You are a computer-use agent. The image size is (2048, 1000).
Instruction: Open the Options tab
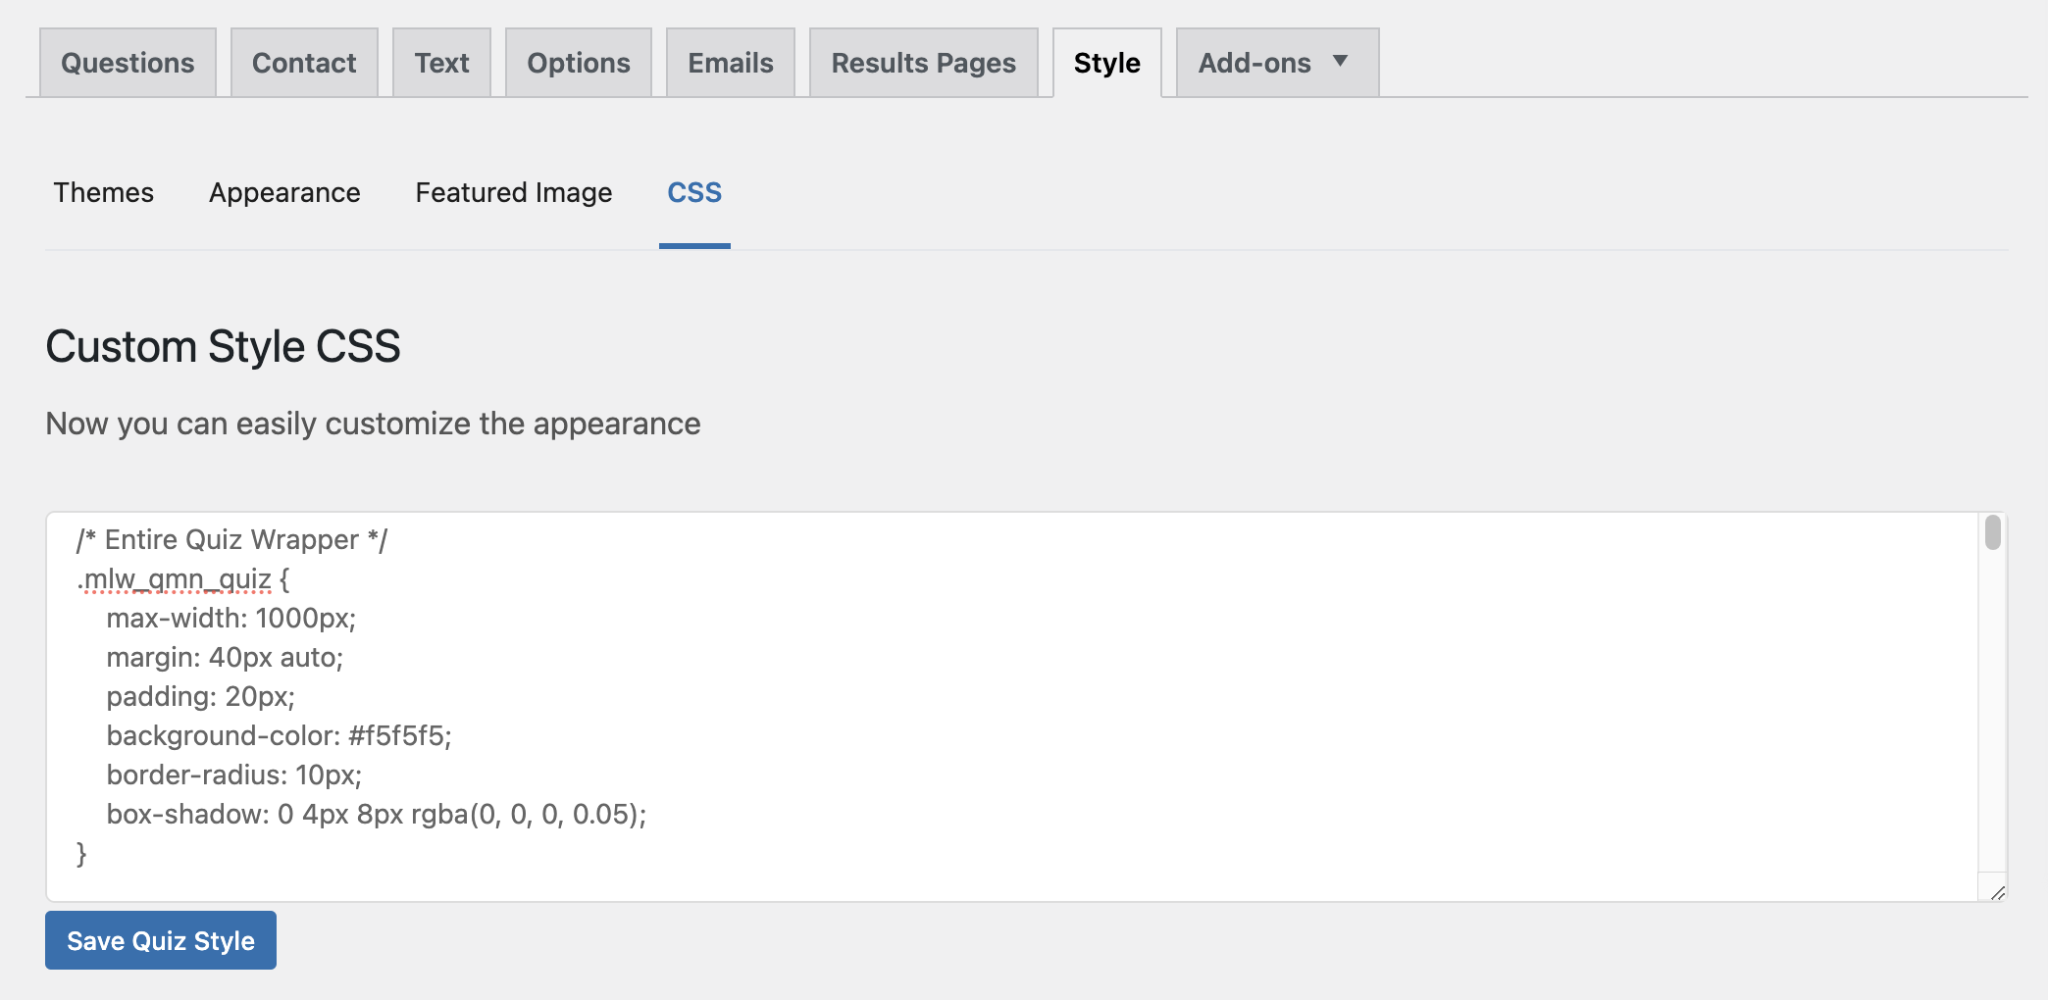578,62
